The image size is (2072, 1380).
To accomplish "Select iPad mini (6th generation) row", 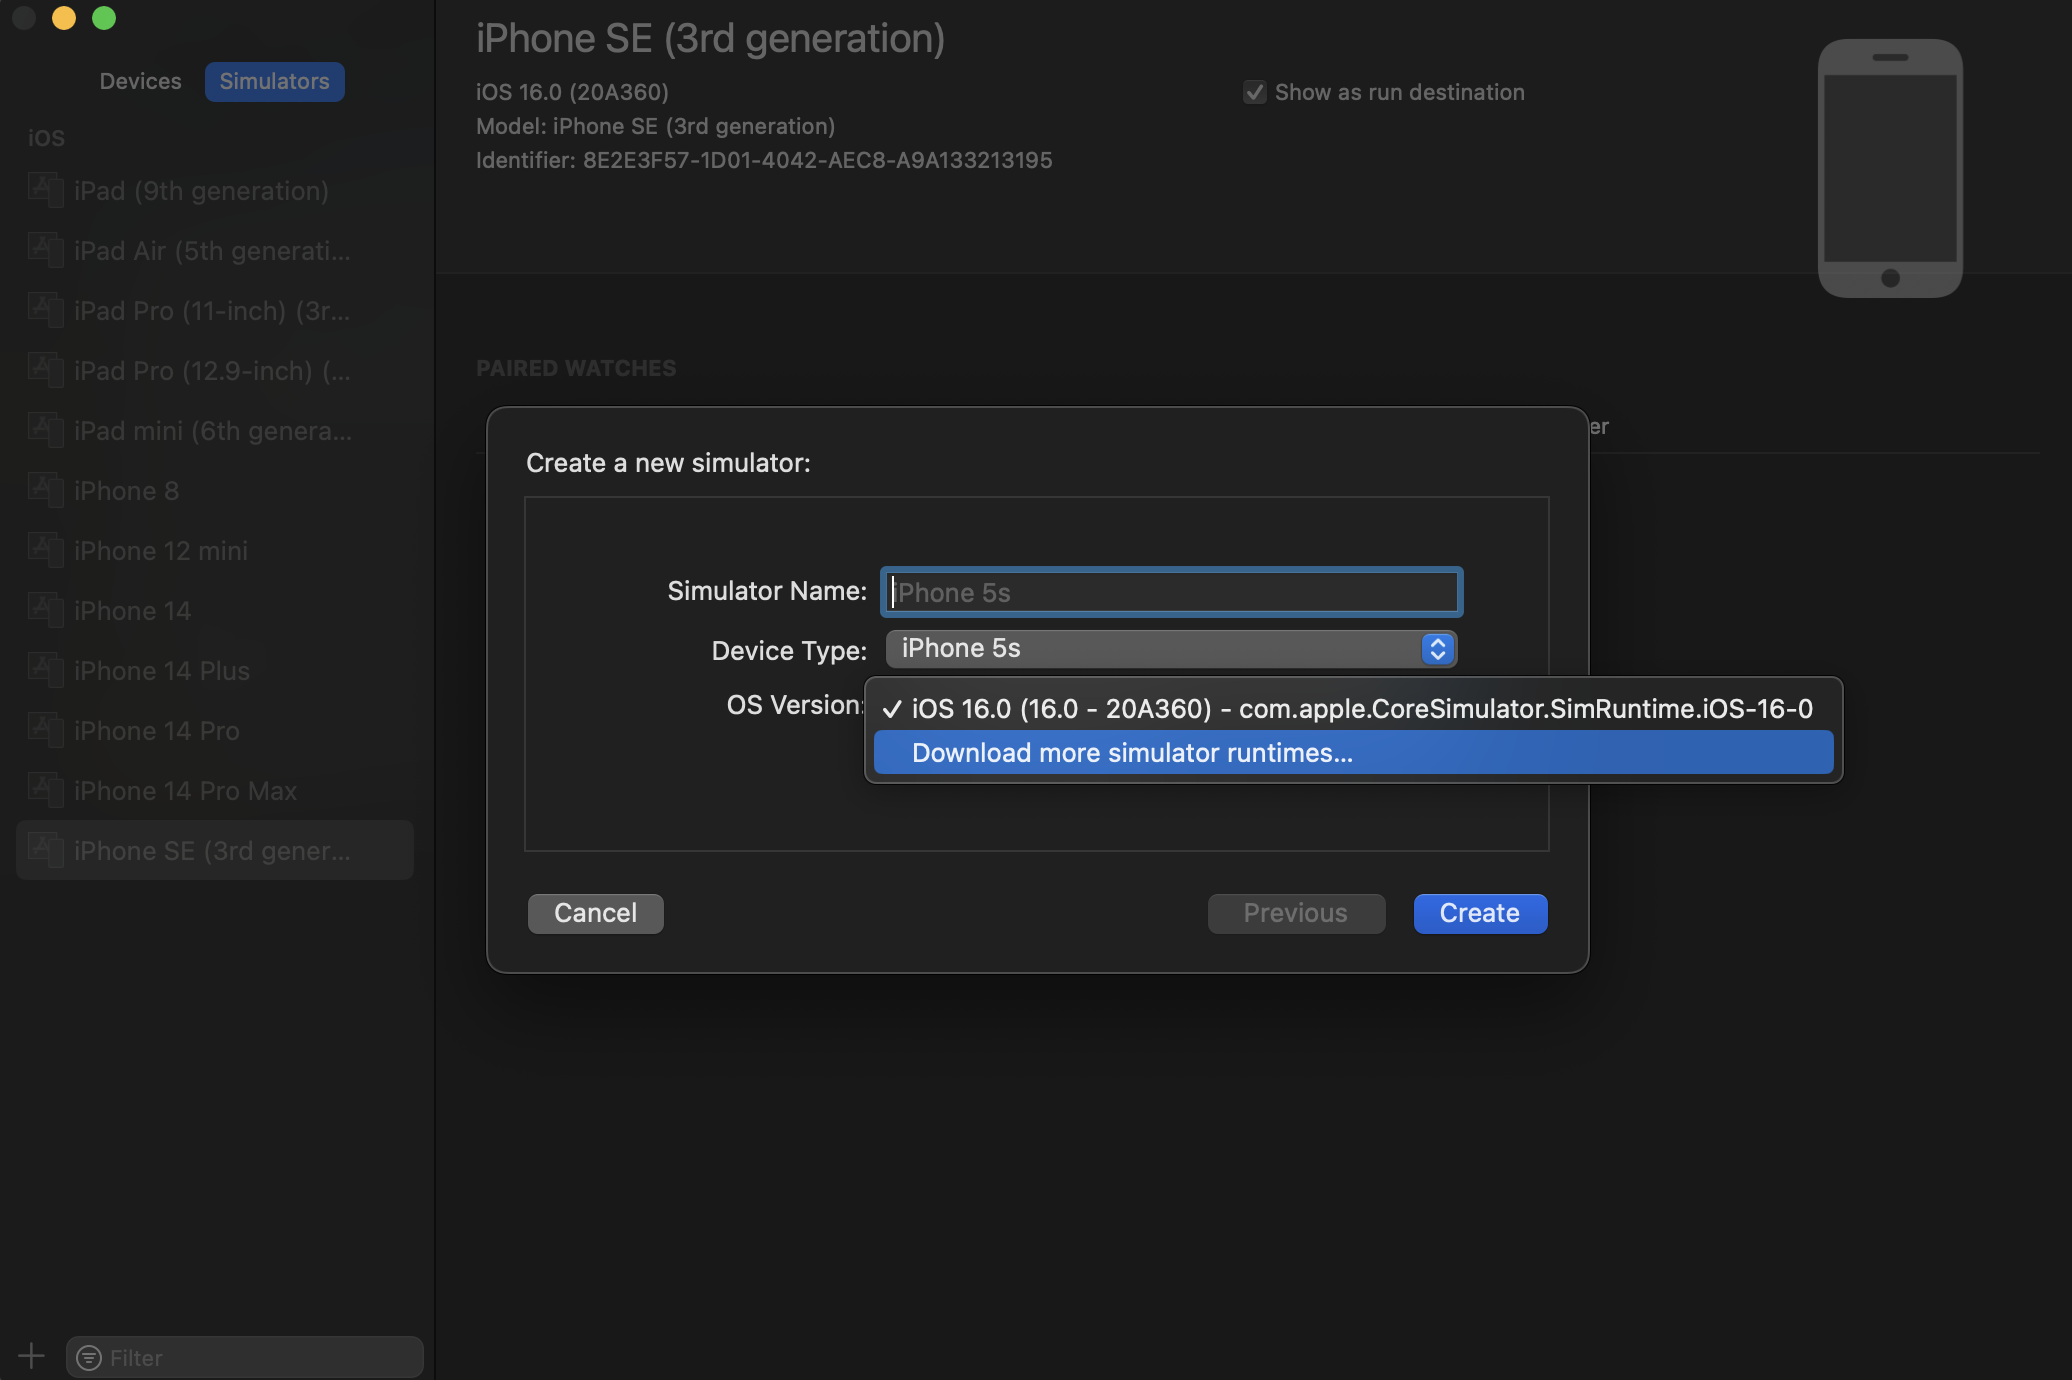I will 215,430.
